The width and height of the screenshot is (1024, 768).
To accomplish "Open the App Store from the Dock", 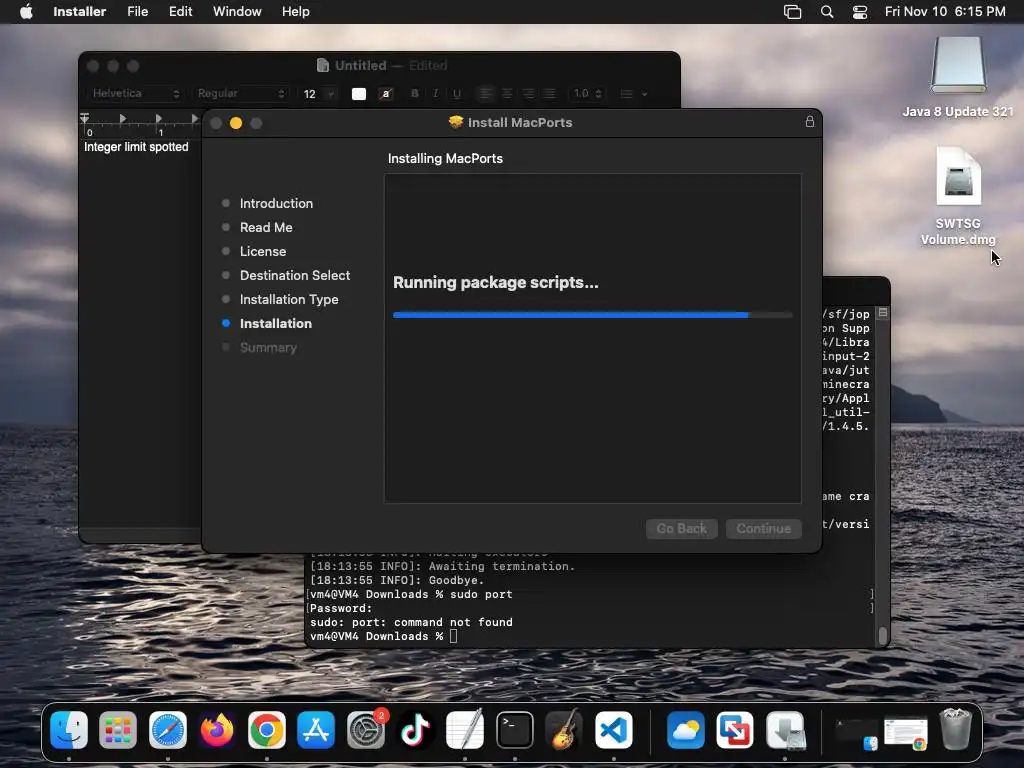I will 316,730.
